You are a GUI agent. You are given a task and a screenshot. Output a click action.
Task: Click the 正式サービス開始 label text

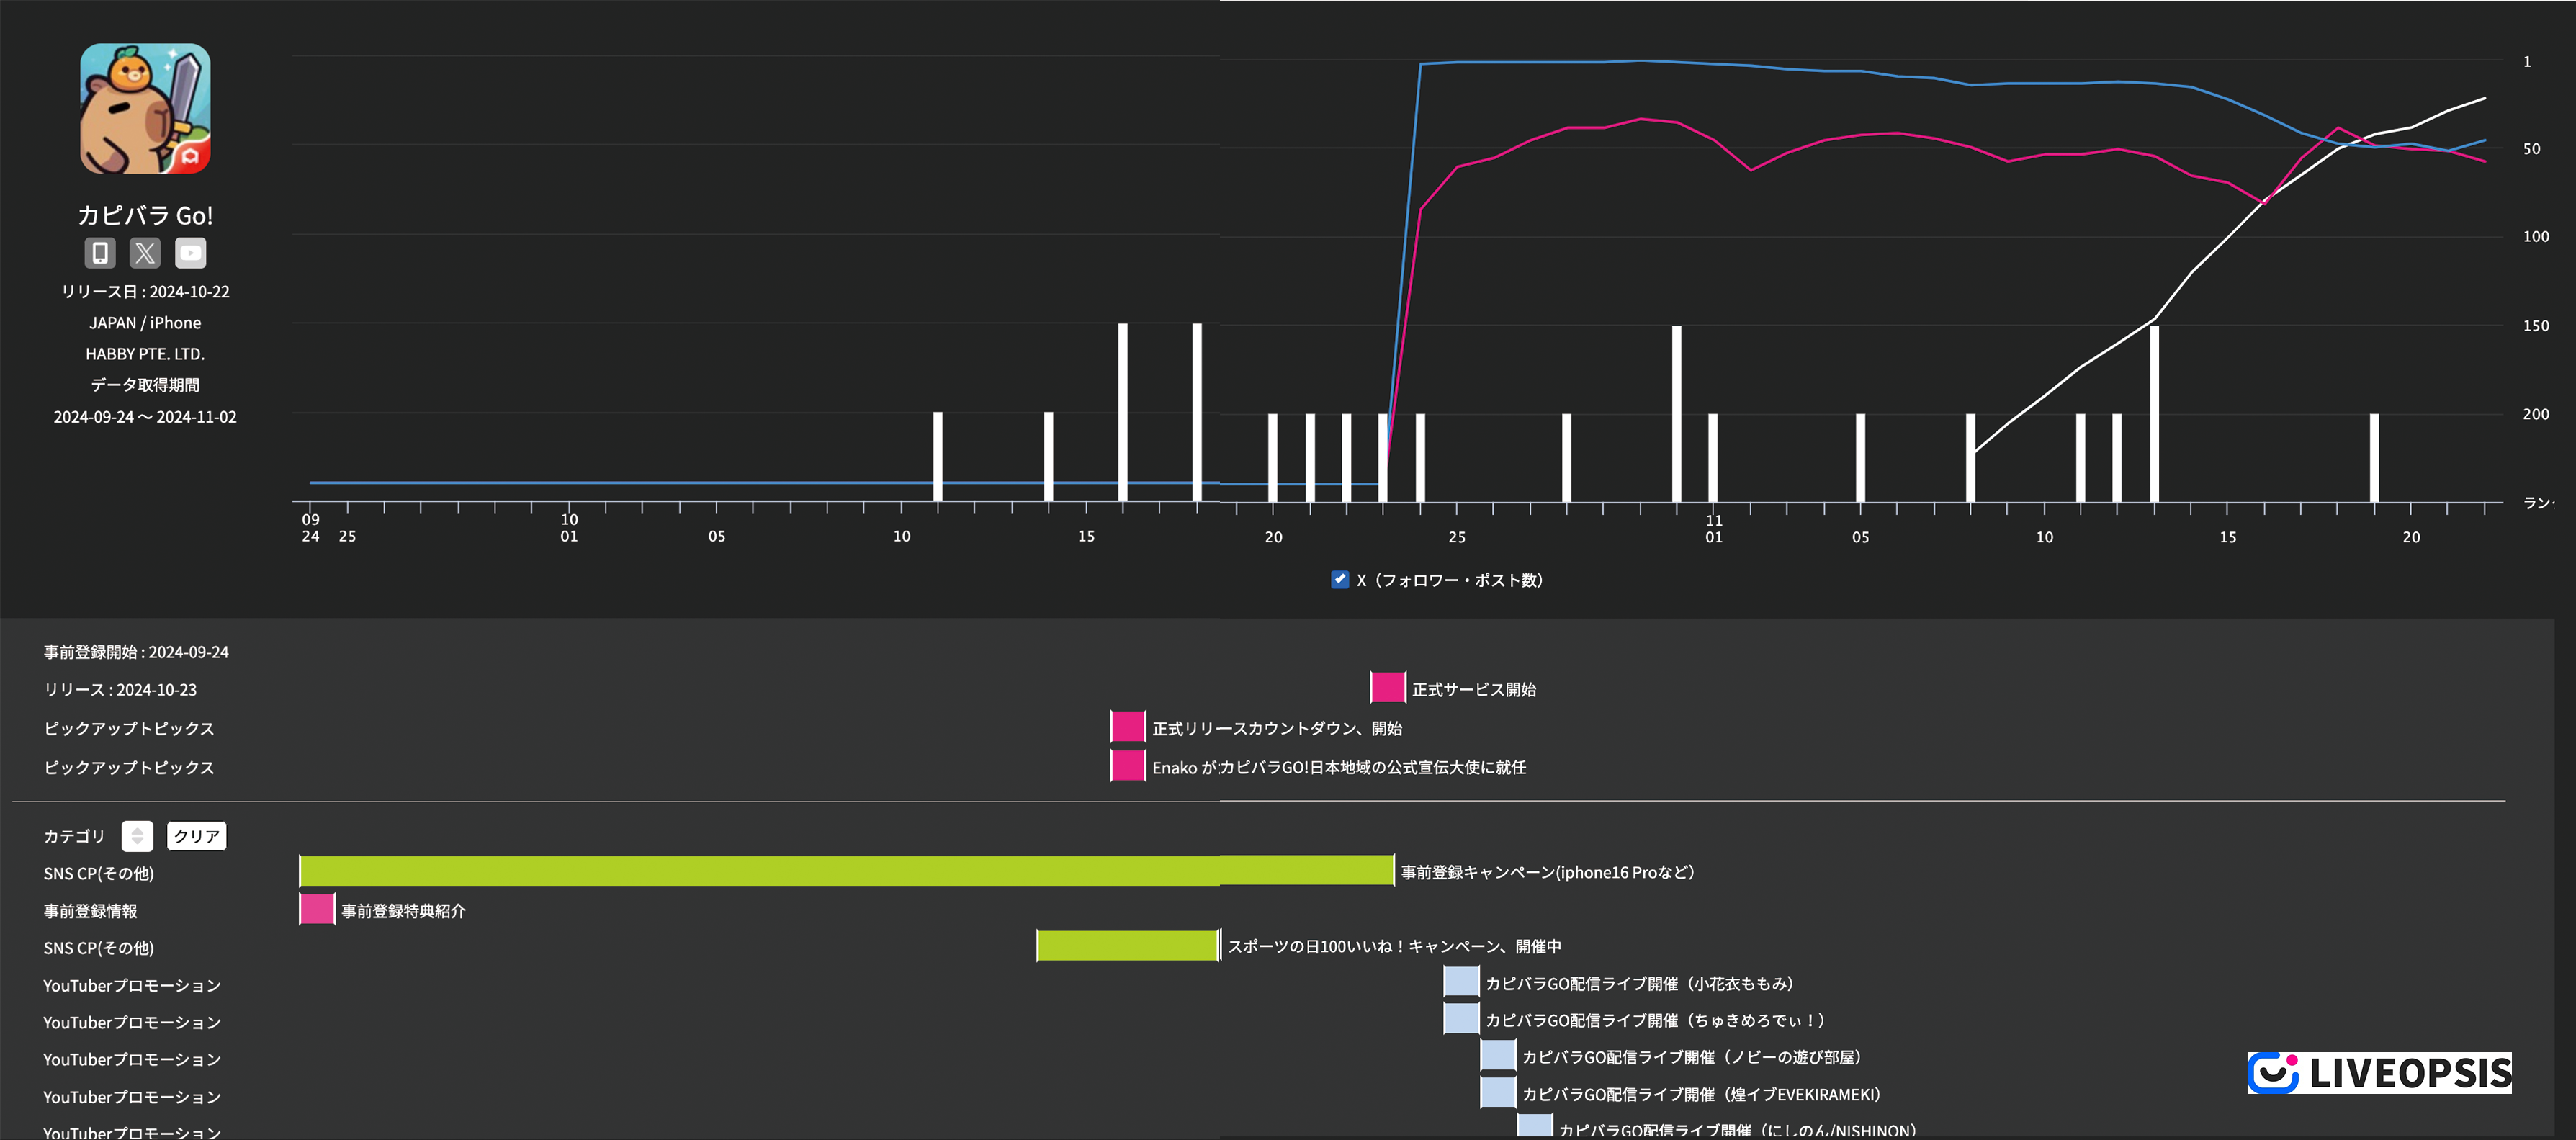click(1474, 689)
